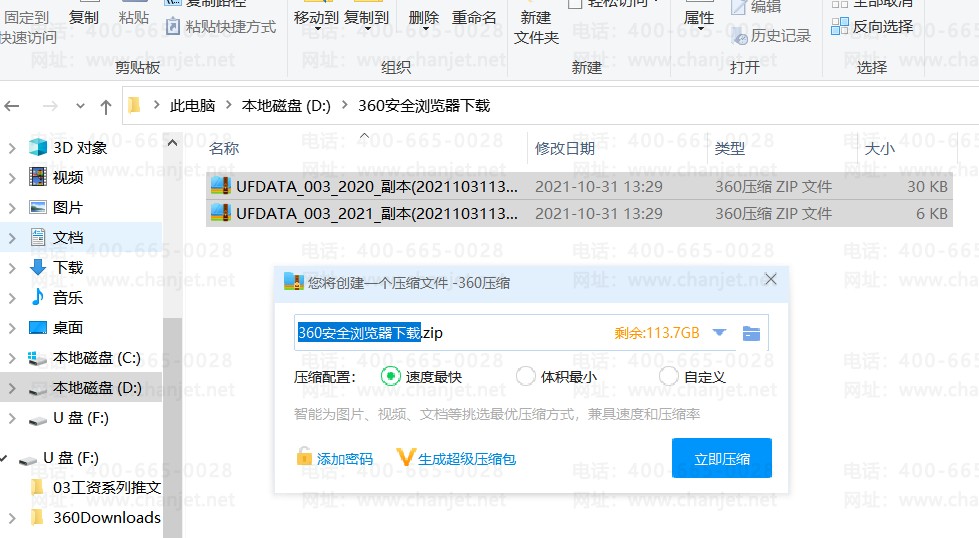
Task: Expand the 3D 对象 tree node
Action: 12,148
